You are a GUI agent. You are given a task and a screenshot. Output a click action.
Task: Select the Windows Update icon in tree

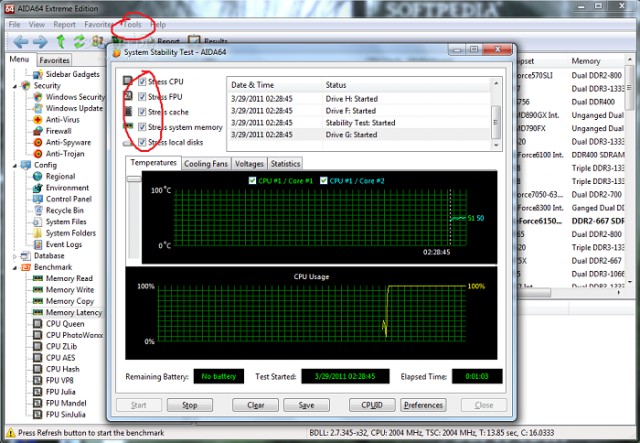[38, 108]
